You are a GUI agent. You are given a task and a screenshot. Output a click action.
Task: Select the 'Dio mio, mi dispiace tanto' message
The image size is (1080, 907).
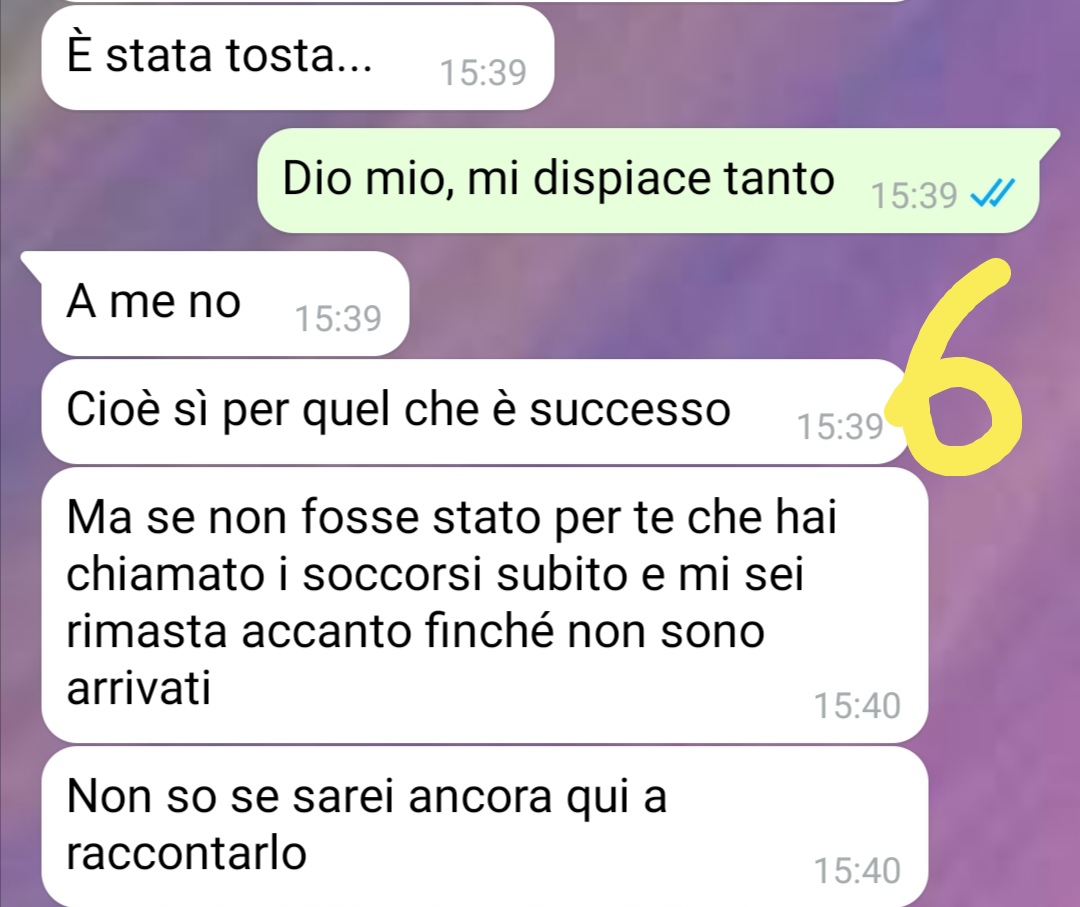(x=647, y=180)
